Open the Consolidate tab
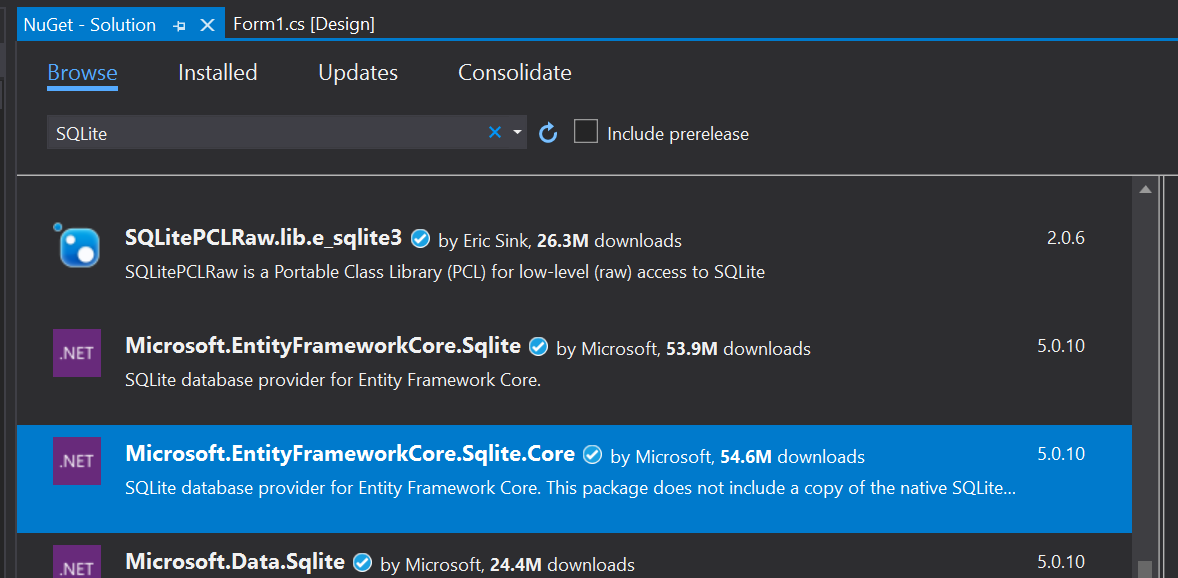The image size is (1178, 578). (515, 73)
